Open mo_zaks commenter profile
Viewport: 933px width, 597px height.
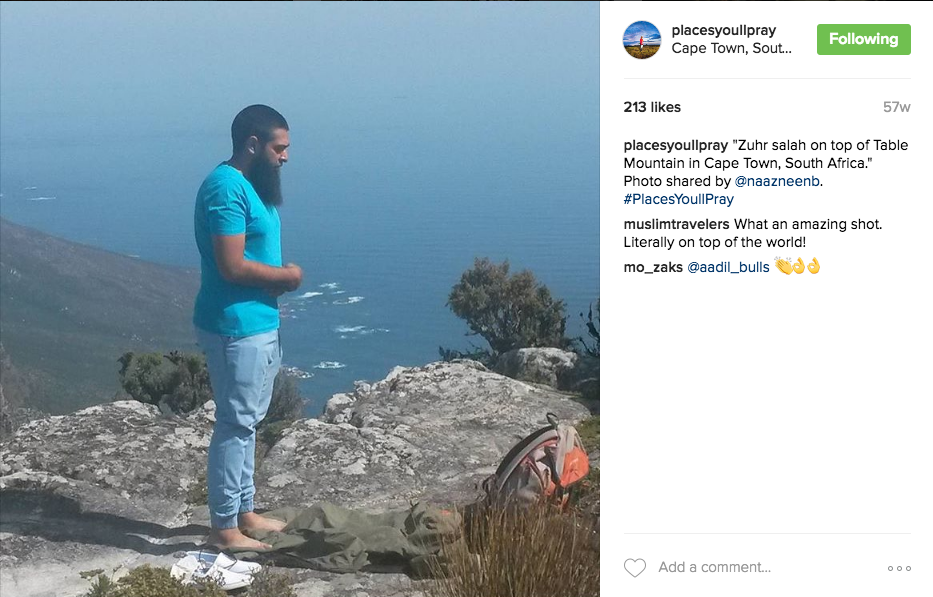[653, 267]
